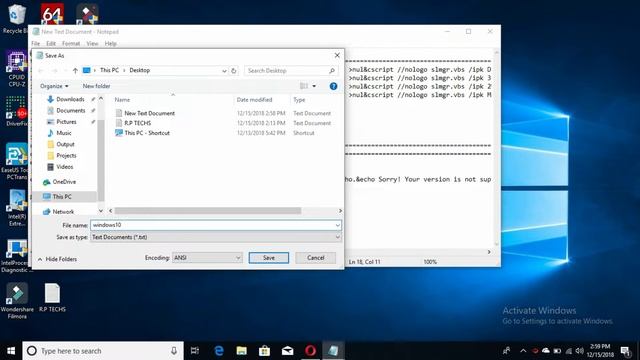Click the microphone icon in taskbar search

tap(174, 351)
